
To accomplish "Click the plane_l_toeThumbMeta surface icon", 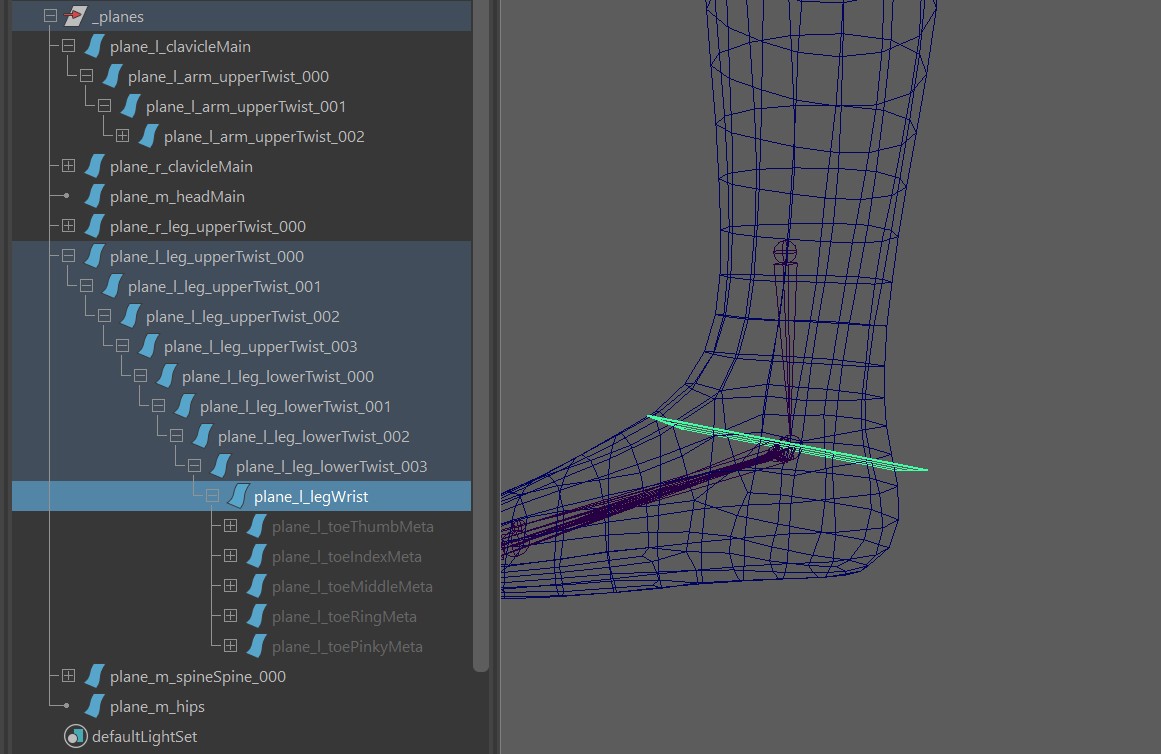I will (257, 526).
